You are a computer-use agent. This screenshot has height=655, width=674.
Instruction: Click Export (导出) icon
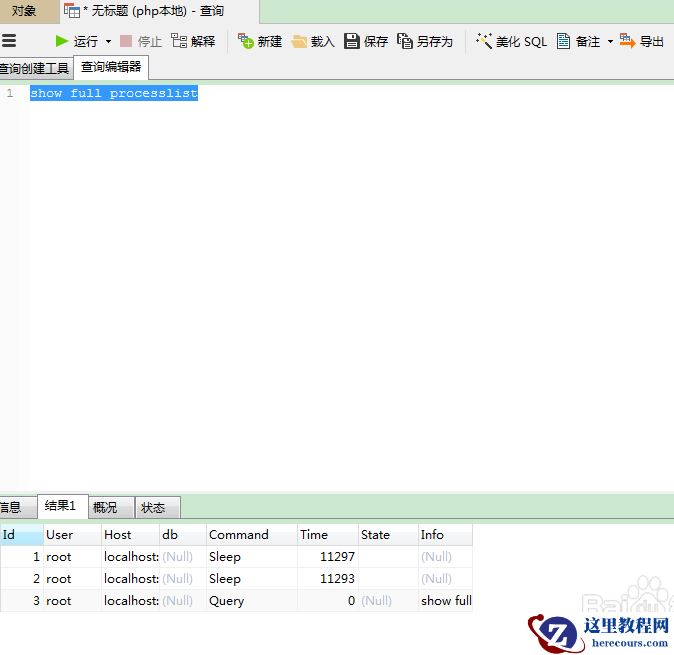(x=627, y=41)
